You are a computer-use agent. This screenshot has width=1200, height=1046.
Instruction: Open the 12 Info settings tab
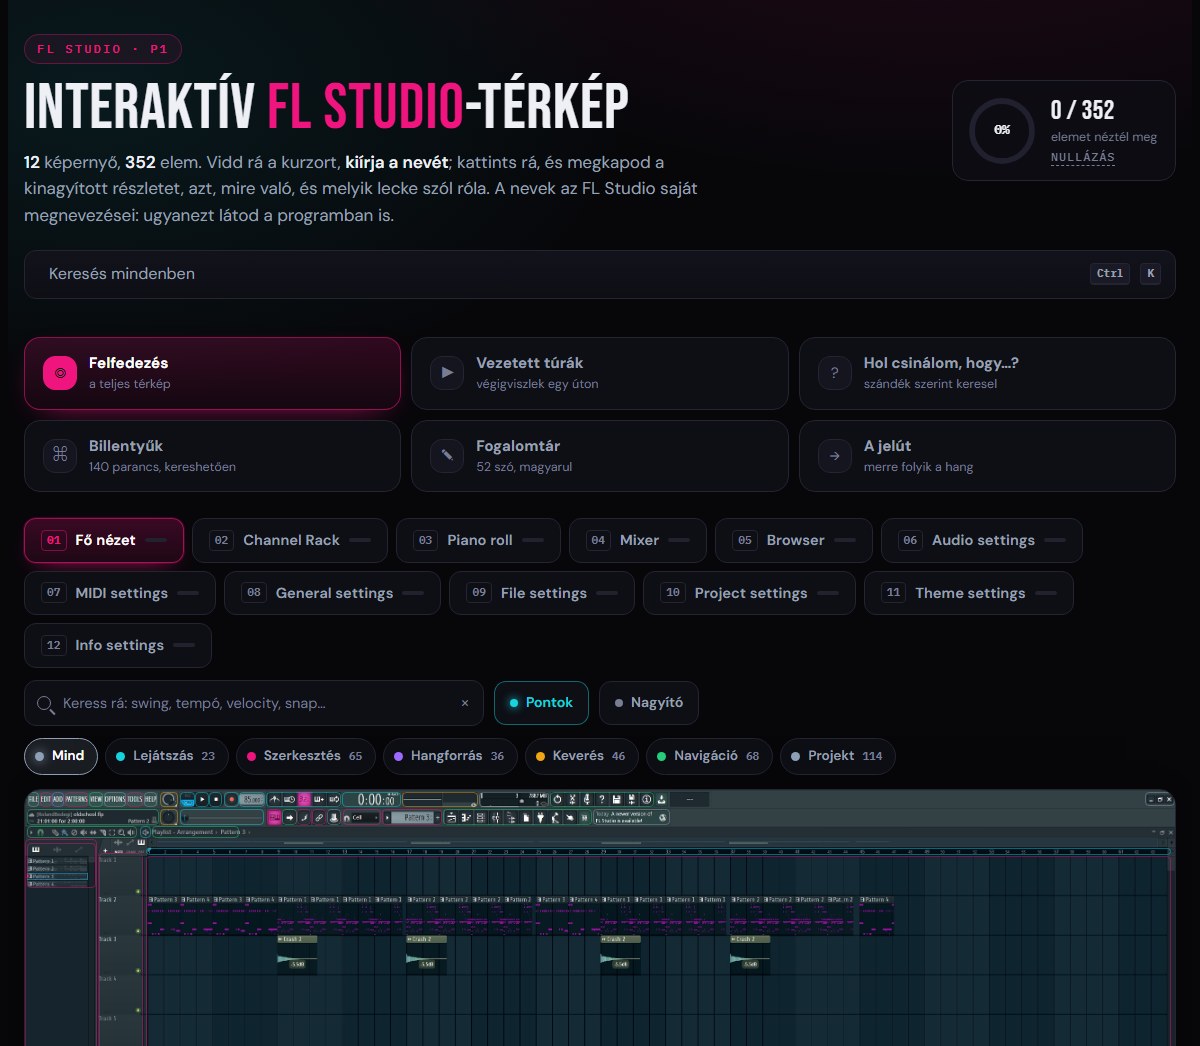(x=118, y=645)
